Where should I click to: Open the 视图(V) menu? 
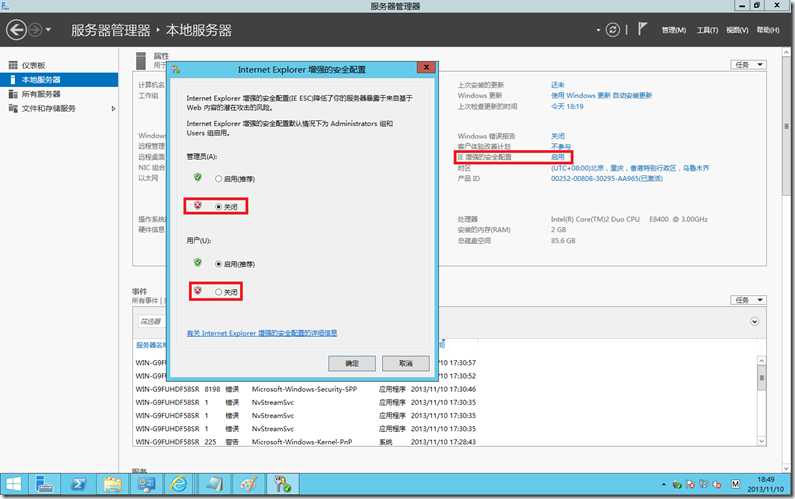coord(737,30)
